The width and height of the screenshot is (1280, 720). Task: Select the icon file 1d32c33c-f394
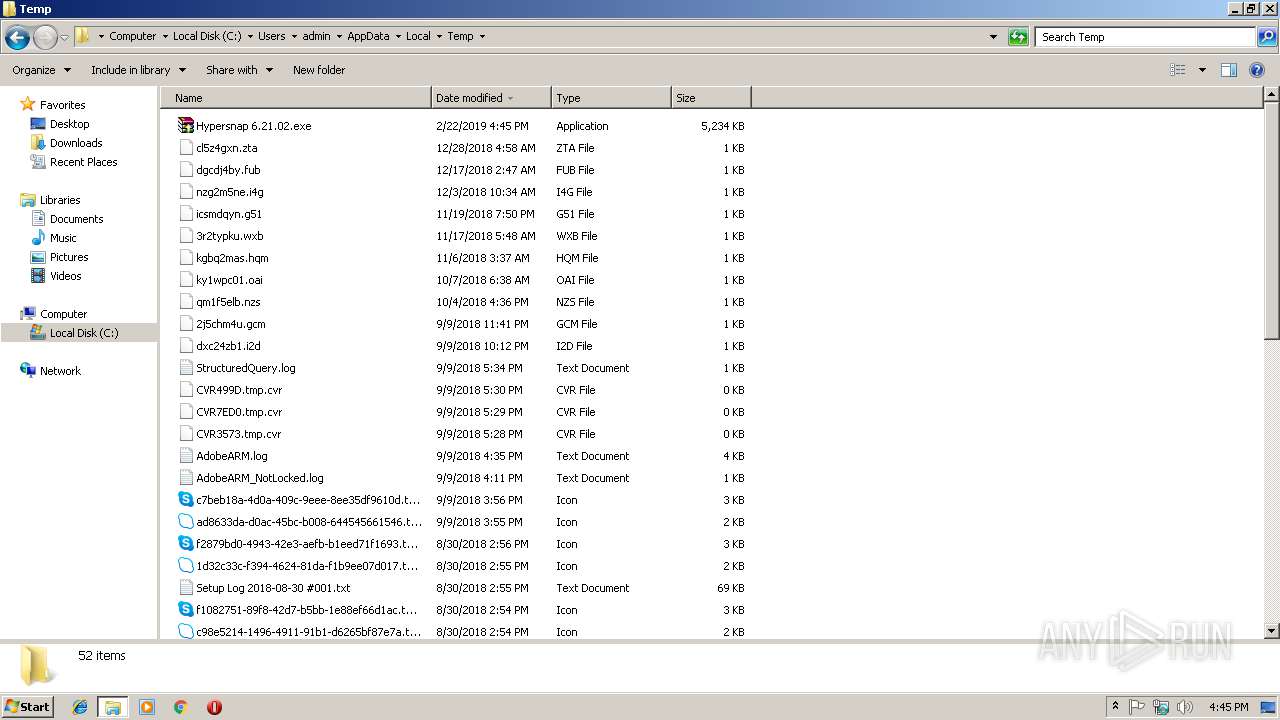pyautogui.click(x=186, y=566)
